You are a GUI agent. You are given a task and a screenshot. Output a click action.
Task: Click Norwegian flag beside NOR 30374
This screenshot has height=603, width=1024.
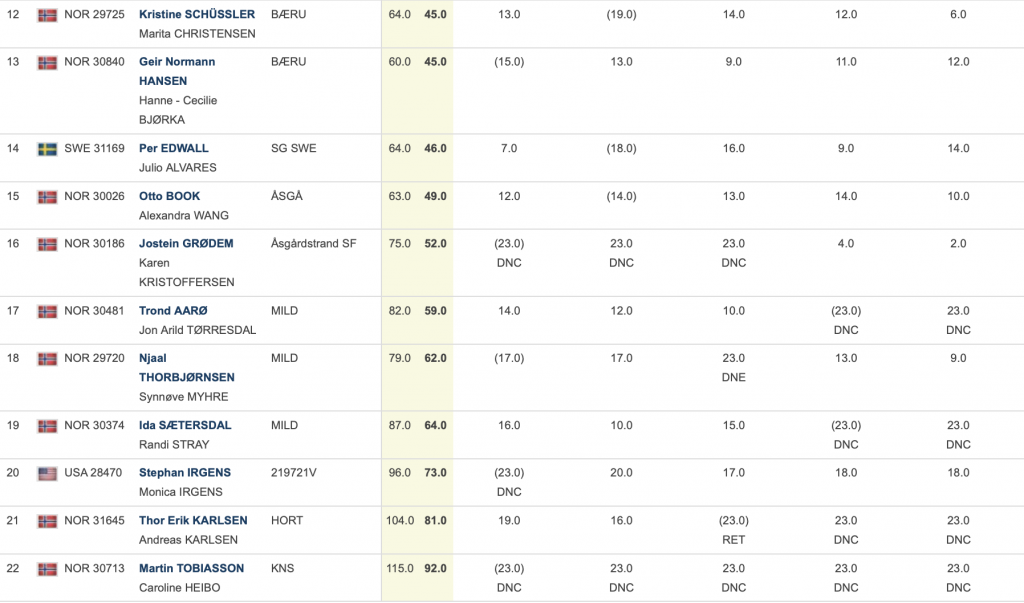[x=47, y=426]
